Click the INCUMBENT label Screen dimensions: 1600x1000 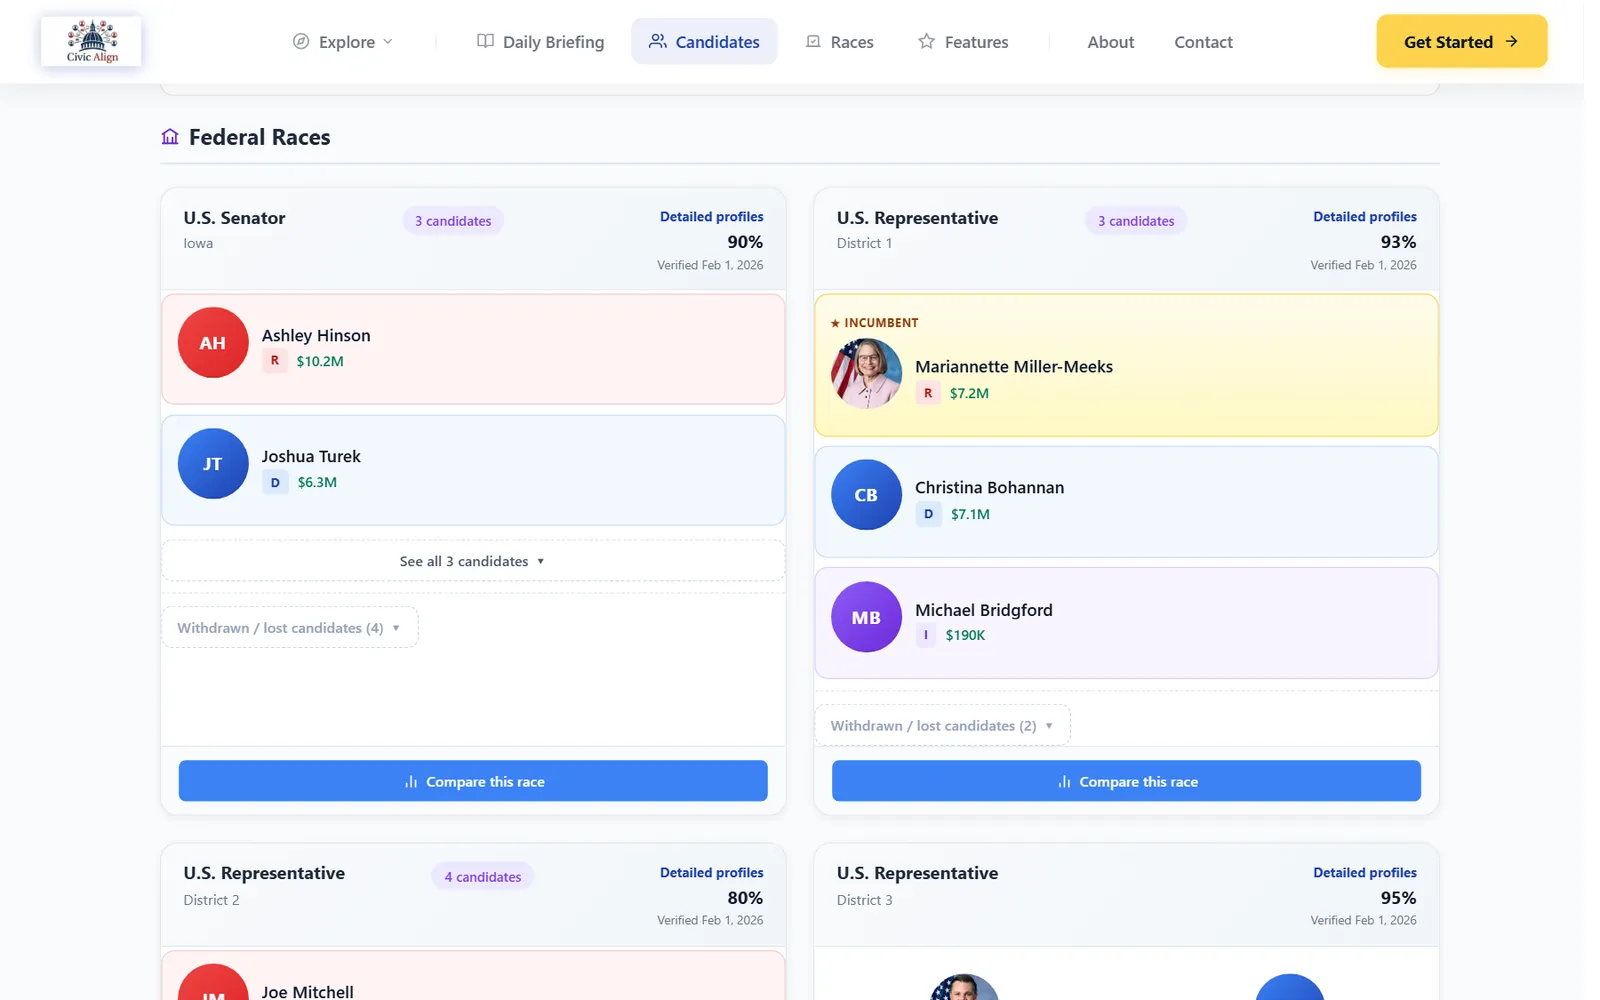point(874,323)
